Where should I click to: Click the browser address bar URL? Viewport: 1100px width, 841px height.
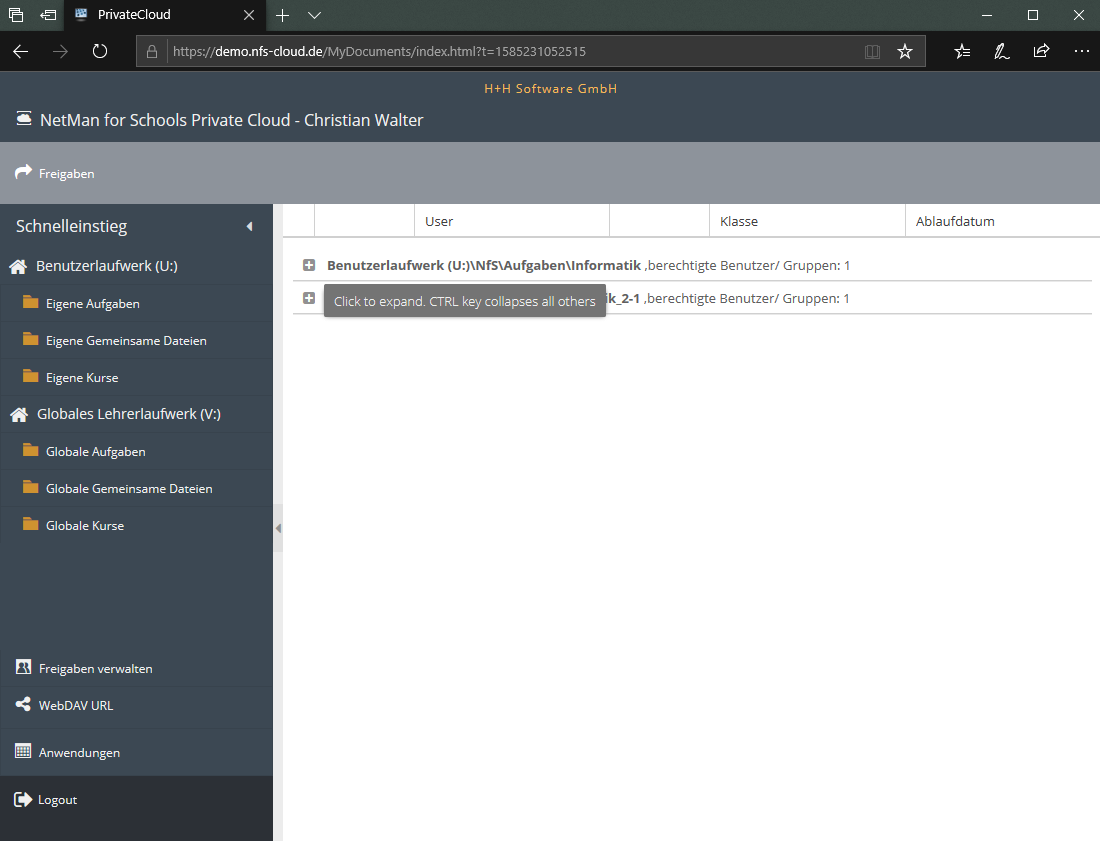tap(500, 51)
